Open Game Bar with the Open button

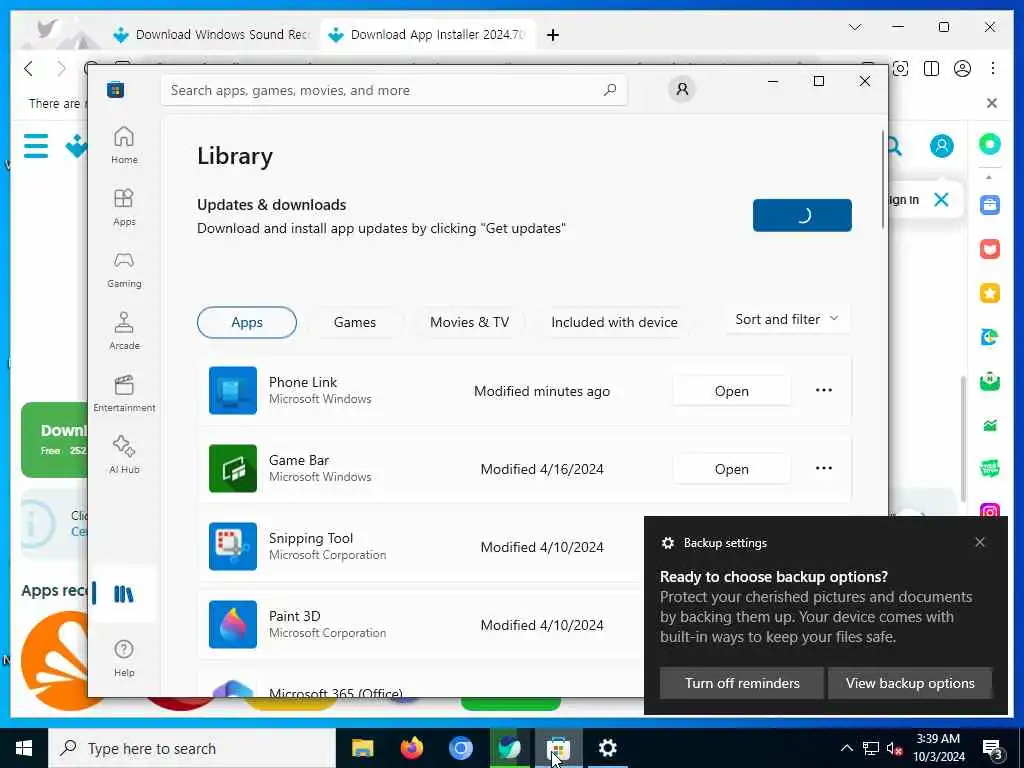pyautogui.click(x=731, y=468)
